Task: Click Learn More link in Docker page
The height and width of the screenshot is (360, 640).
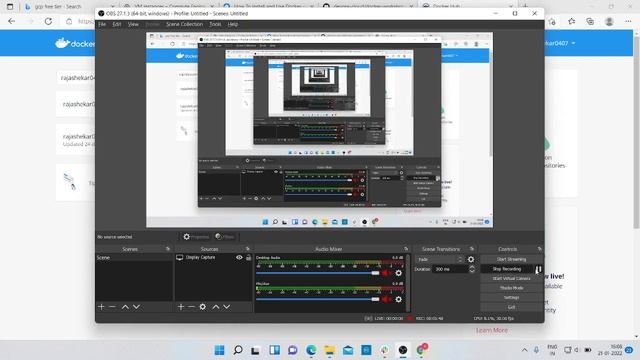Action: (492, 330)
